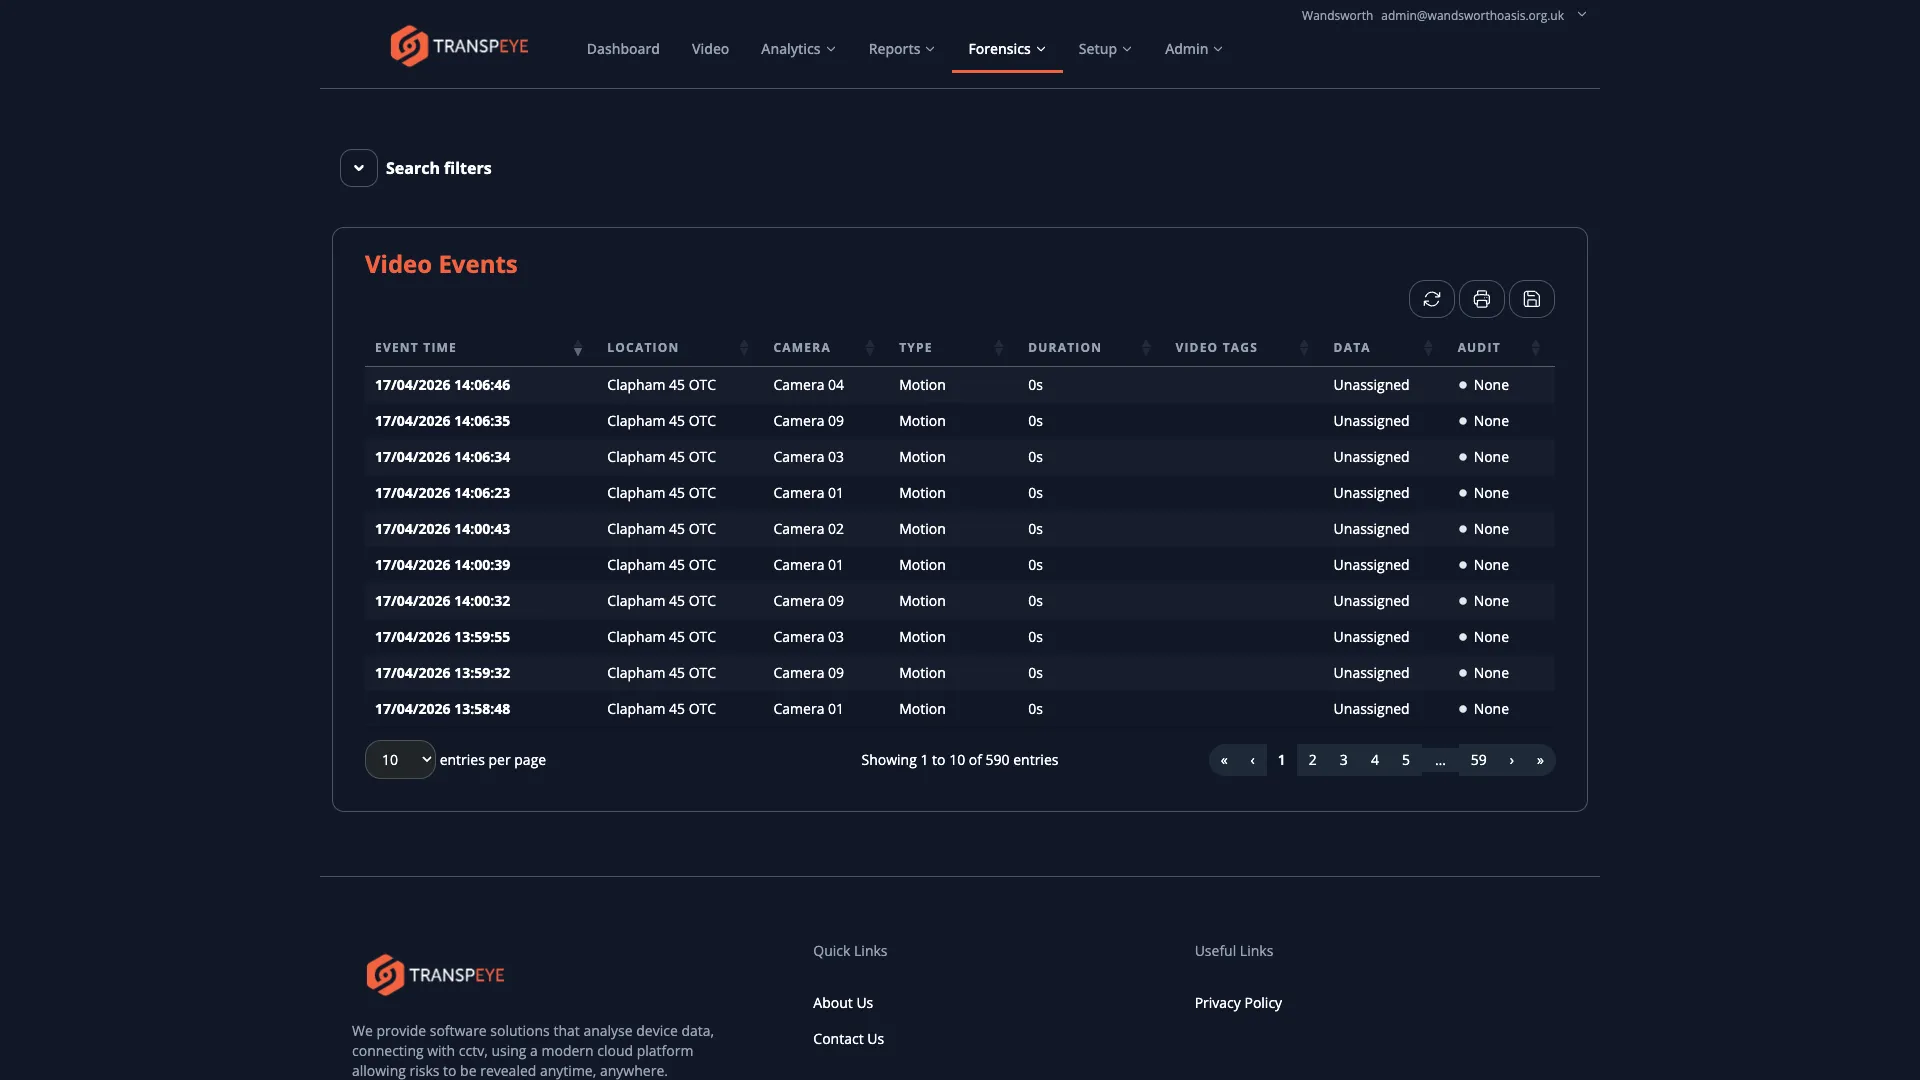Click the refresh icon on Video Events

click(1432, 299)
